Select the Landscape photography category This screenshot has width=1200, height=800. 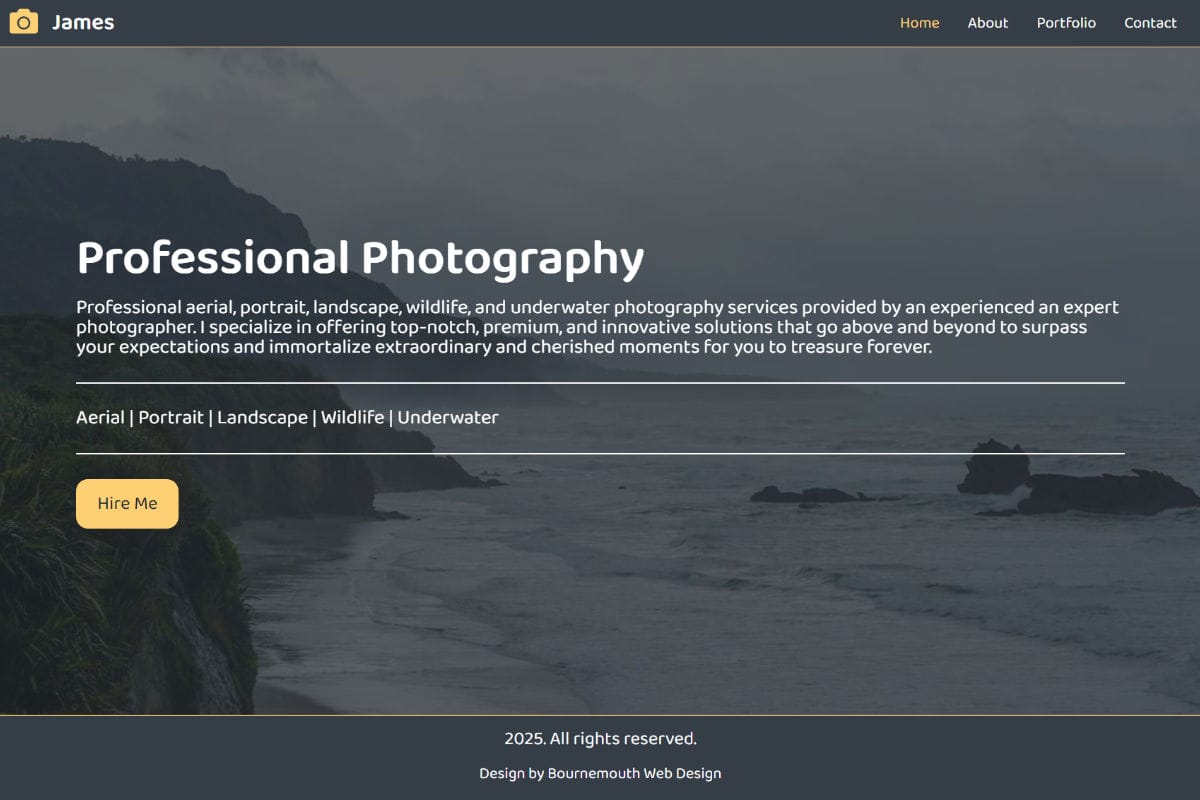262,417
